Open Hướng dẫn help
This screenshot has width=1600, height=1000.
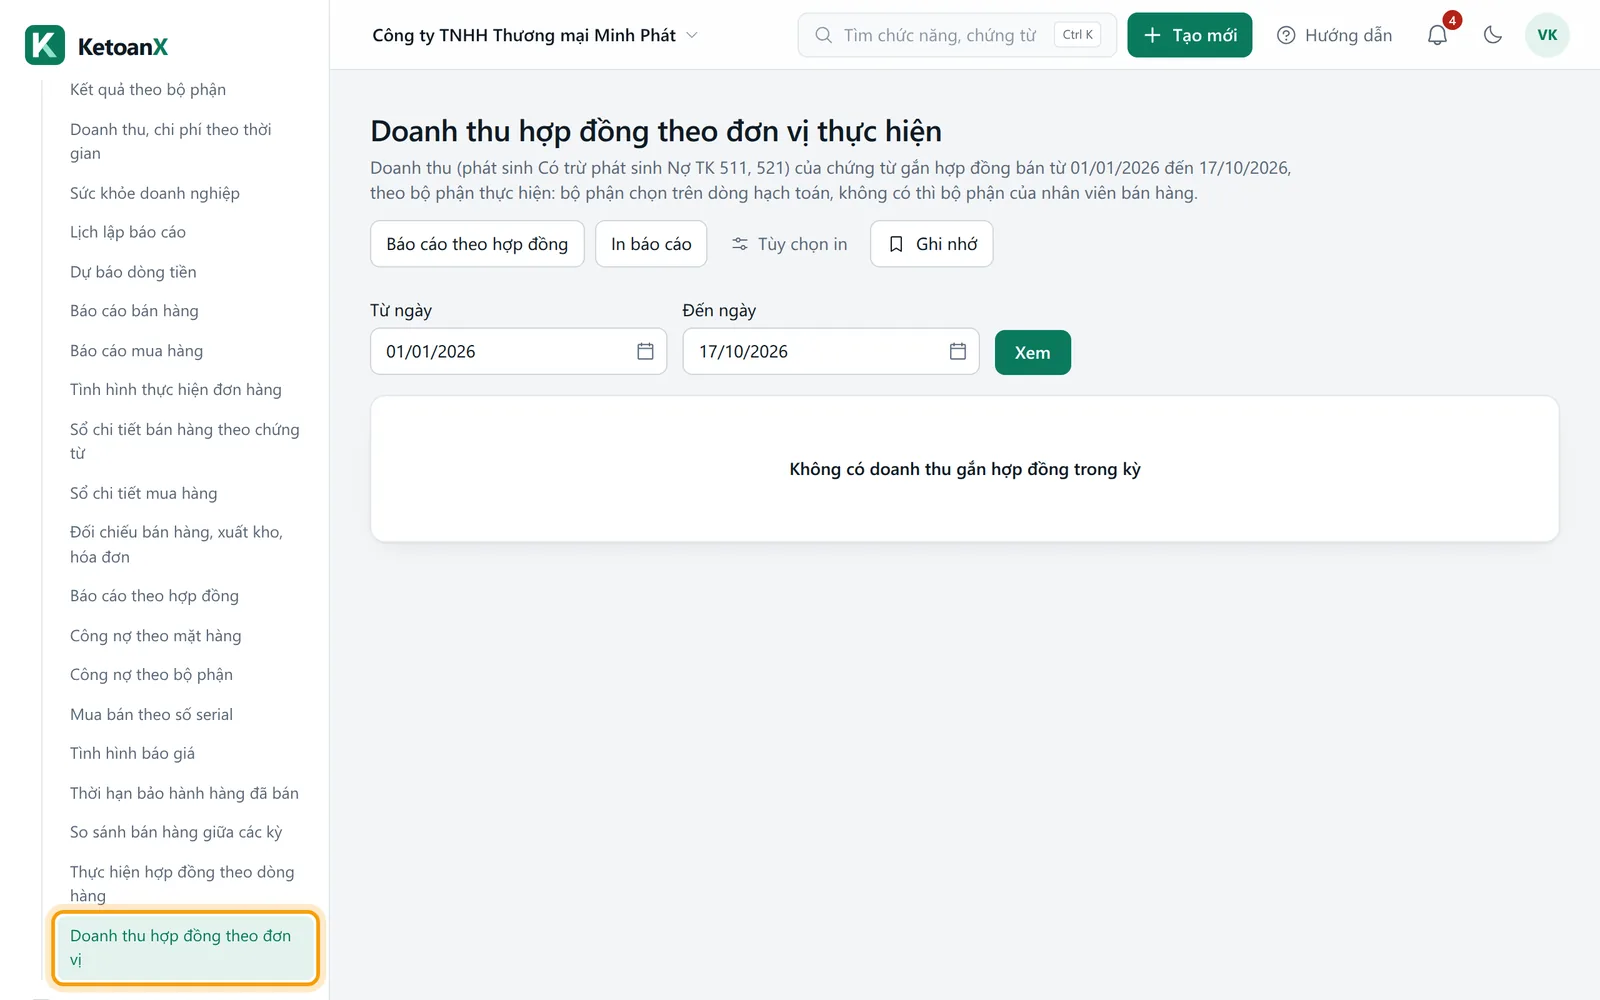pos(1334,35)
